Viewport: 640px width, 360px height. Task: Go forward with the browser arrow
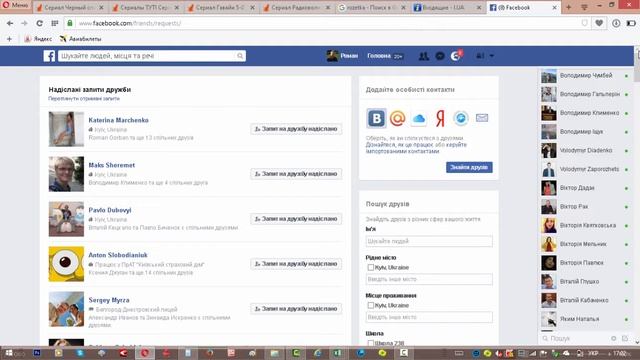click(24, 23)
